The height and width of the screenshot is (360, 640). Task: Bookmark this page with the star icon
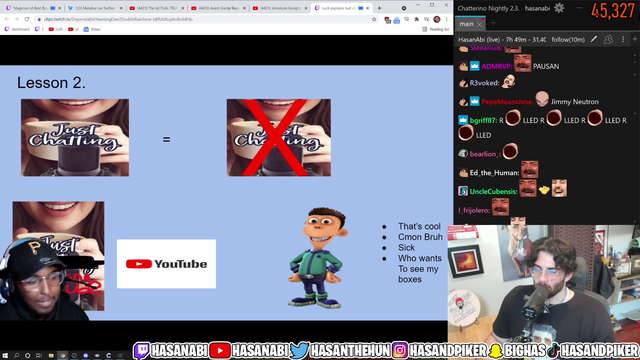coord(374,19)
